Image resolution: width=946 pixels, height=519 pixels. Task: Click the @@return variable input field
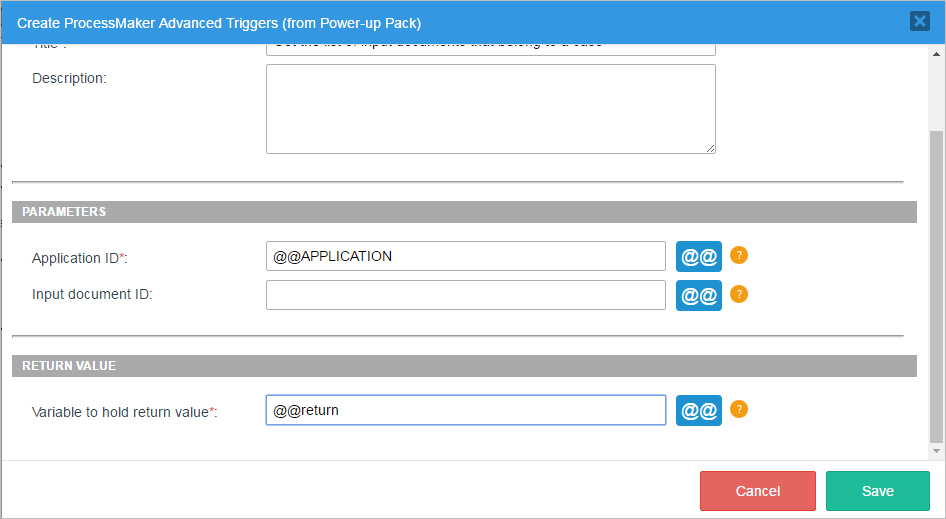[465, 410]
